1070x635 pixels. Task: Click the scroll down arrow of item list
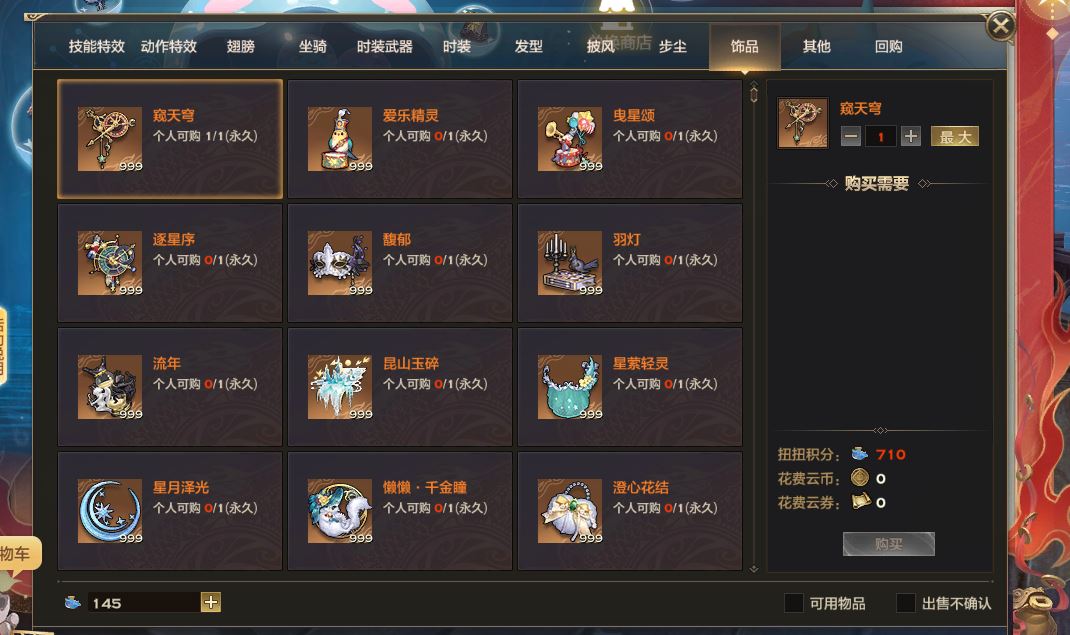(753, 568)
